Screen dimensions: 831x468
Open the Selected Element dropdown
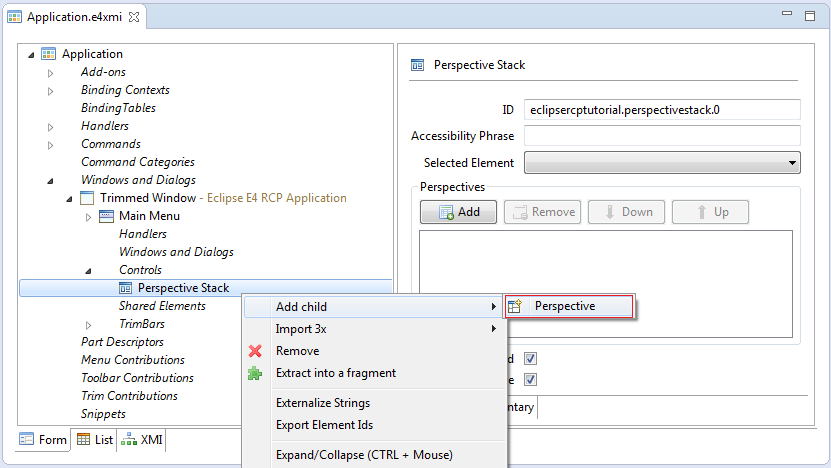(662, 163)
